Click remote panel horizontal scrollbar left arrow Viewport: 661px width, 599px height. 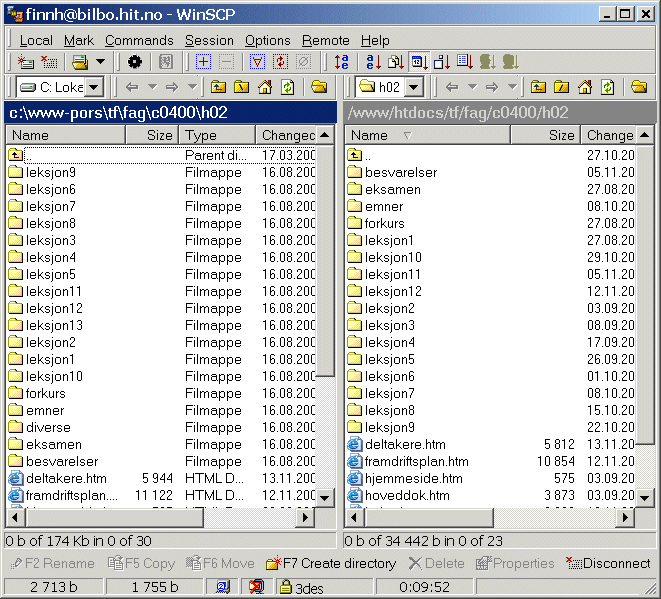354,517
